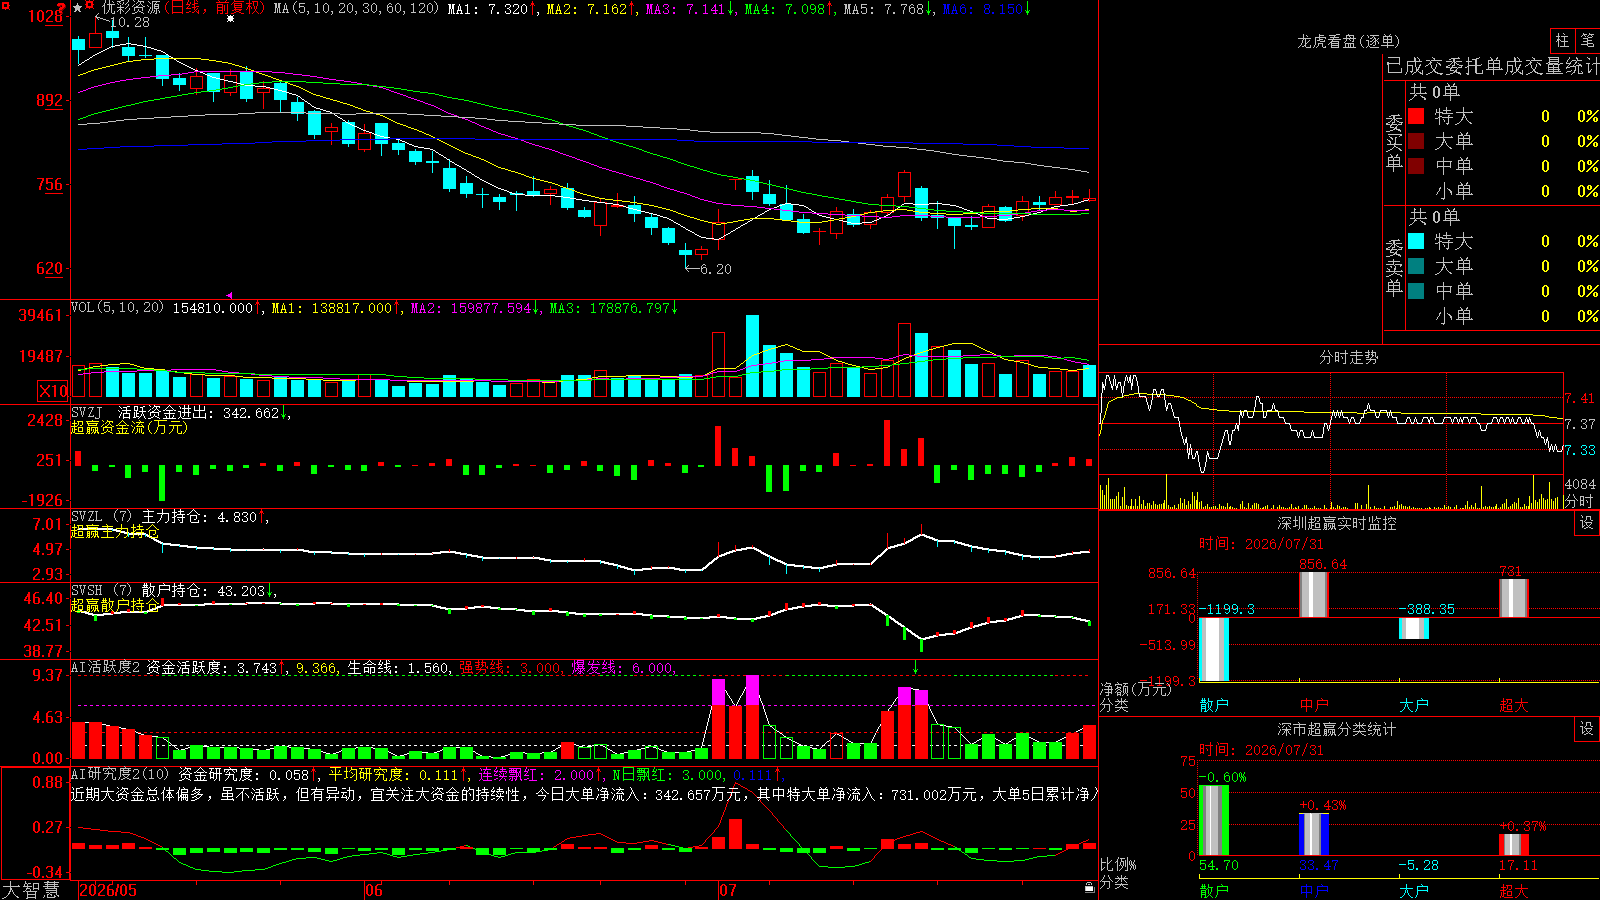Image resolution: width=1600 pixels, height=900 pixels.
Task: Click the red 特大 buy-order swatch
Action: tap(1416, 116)
